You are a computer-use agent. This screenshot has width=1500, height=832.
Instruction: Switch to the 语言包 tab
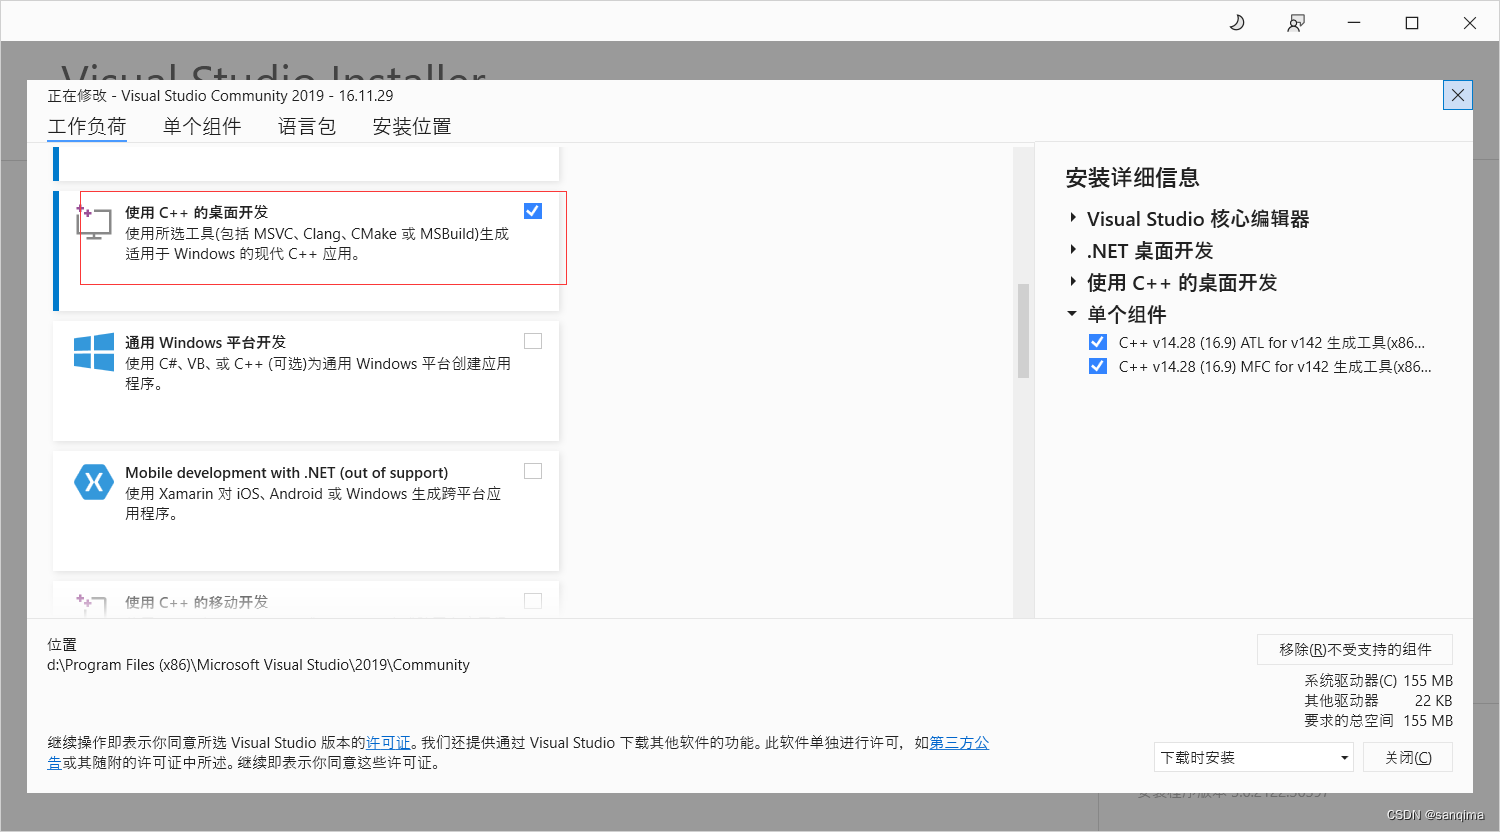307,126
